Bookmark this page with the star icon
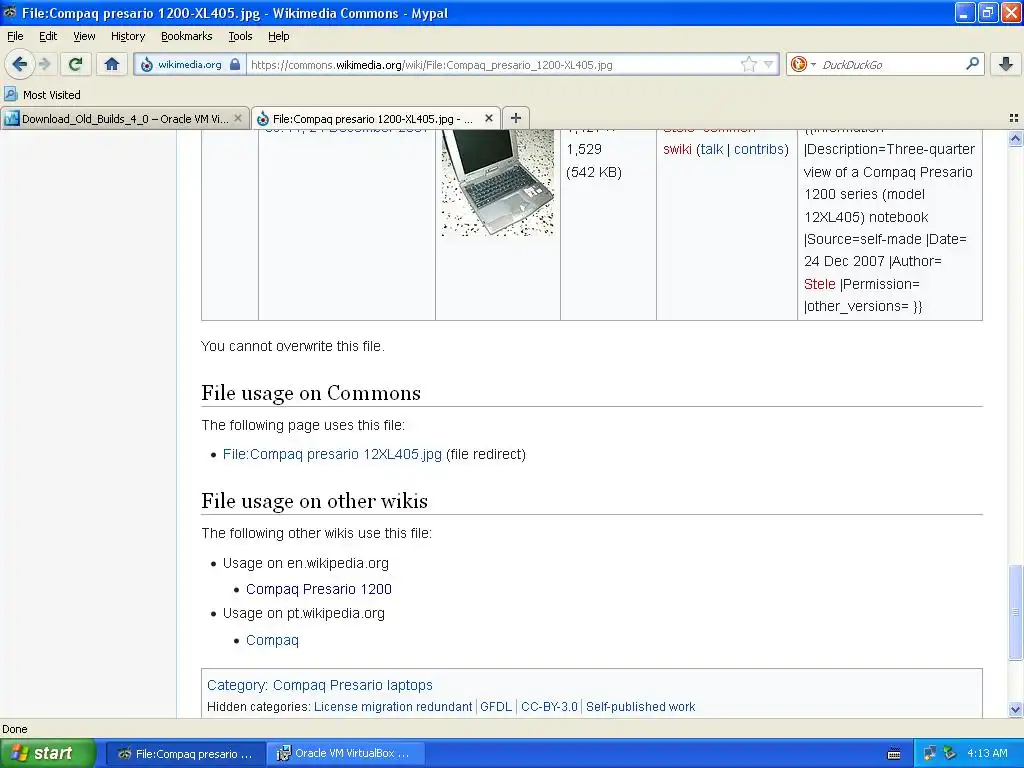 (x=748, y=64)
